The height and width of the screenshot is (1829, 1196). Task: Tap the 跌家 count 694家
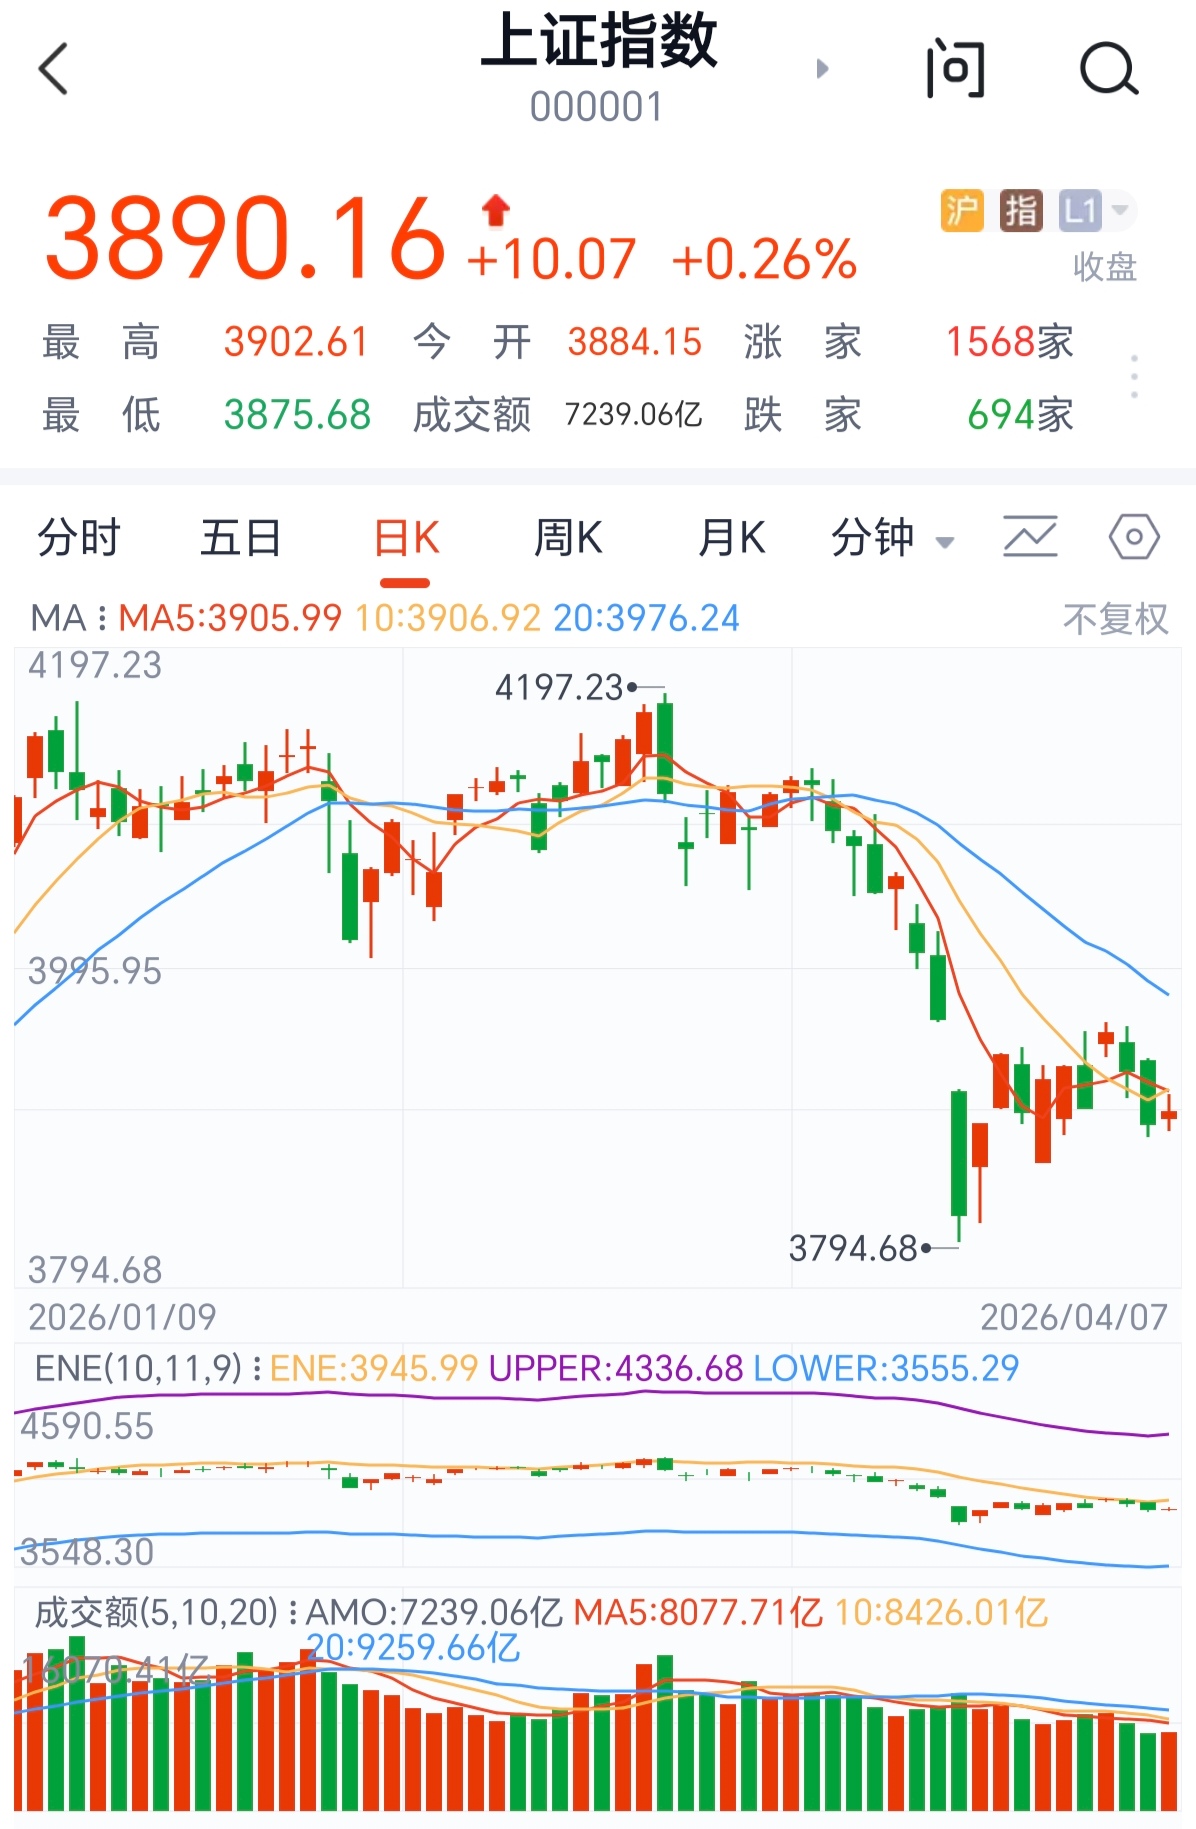coord(1020,414)
